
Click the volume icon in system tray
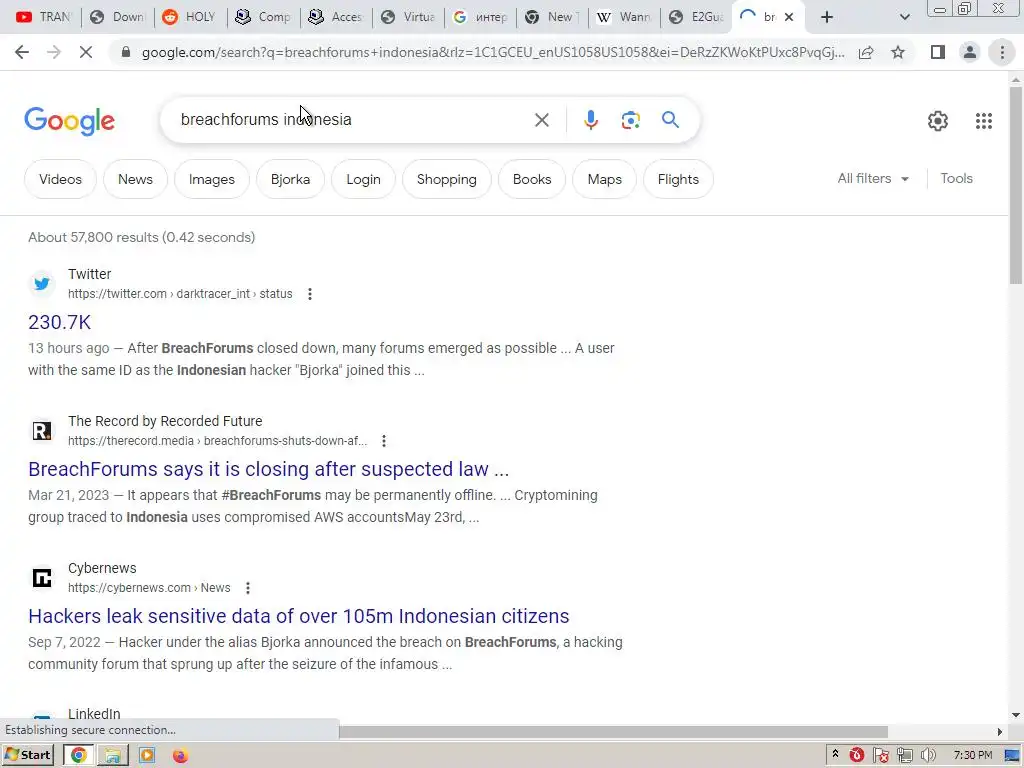pyautogui.click(x=928, y=756)
